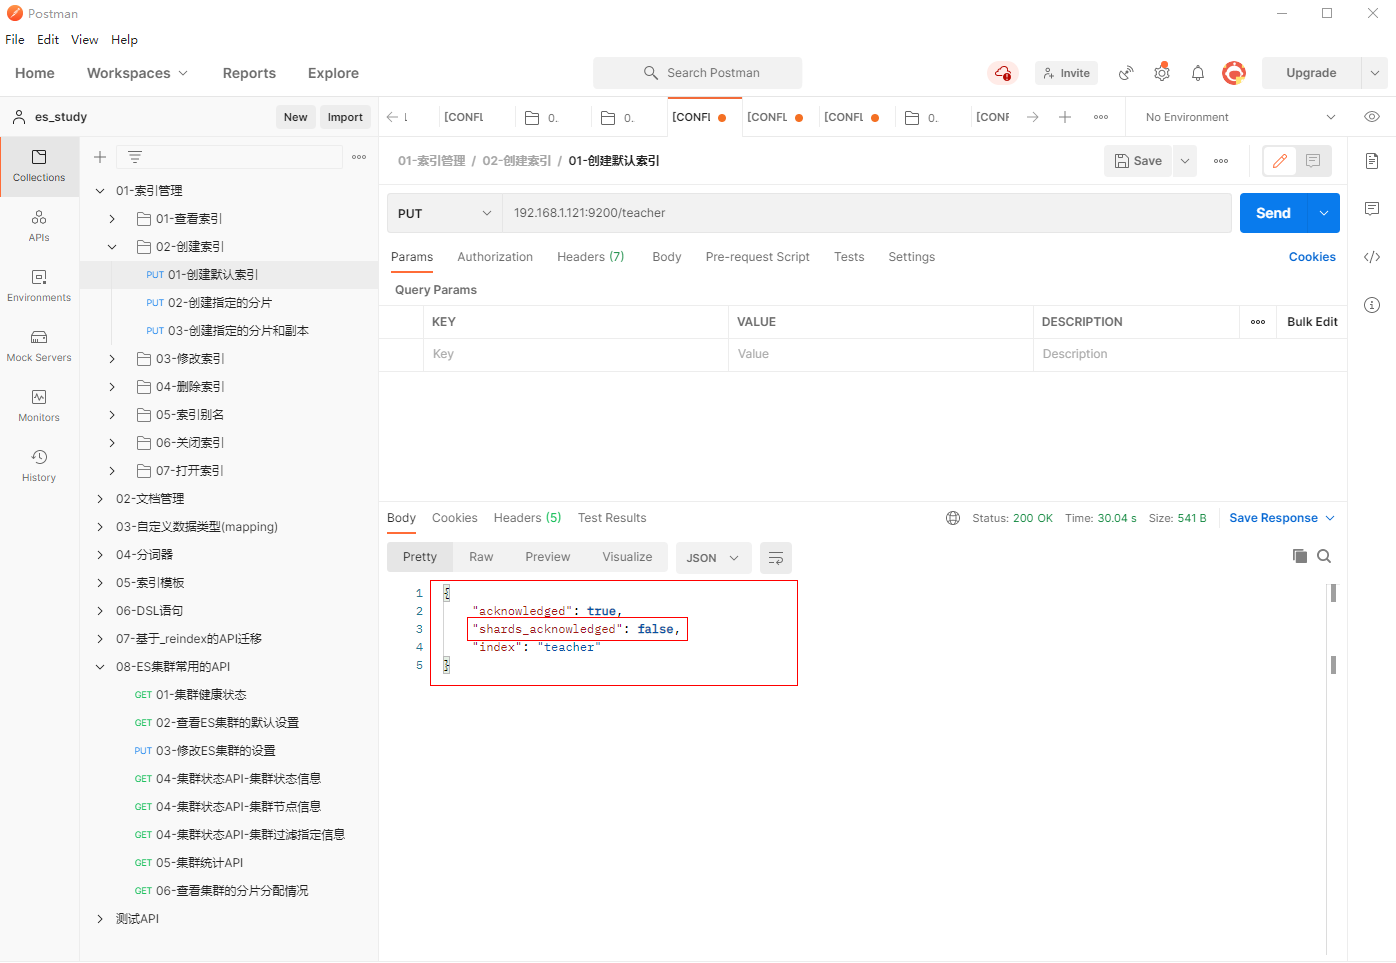Open request History in sidebar
The height and width of the screenshot is (963, 1396).
[39, 465]
